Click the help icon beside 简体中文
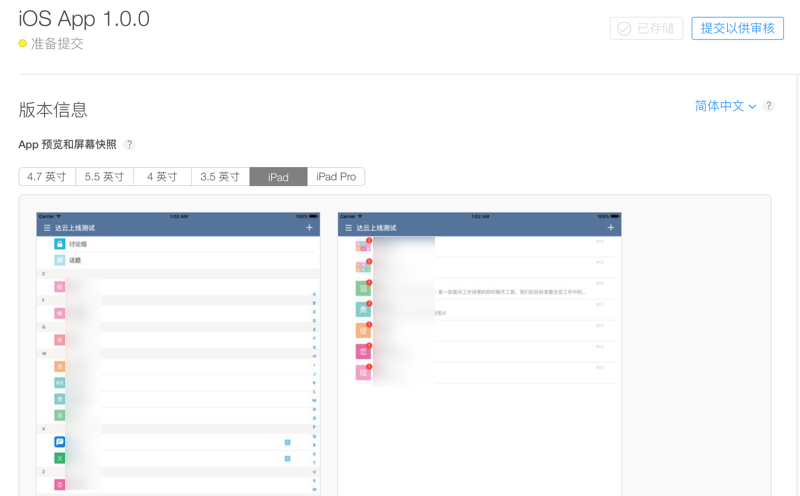800x496 pixels. click(x=768, y=106)
